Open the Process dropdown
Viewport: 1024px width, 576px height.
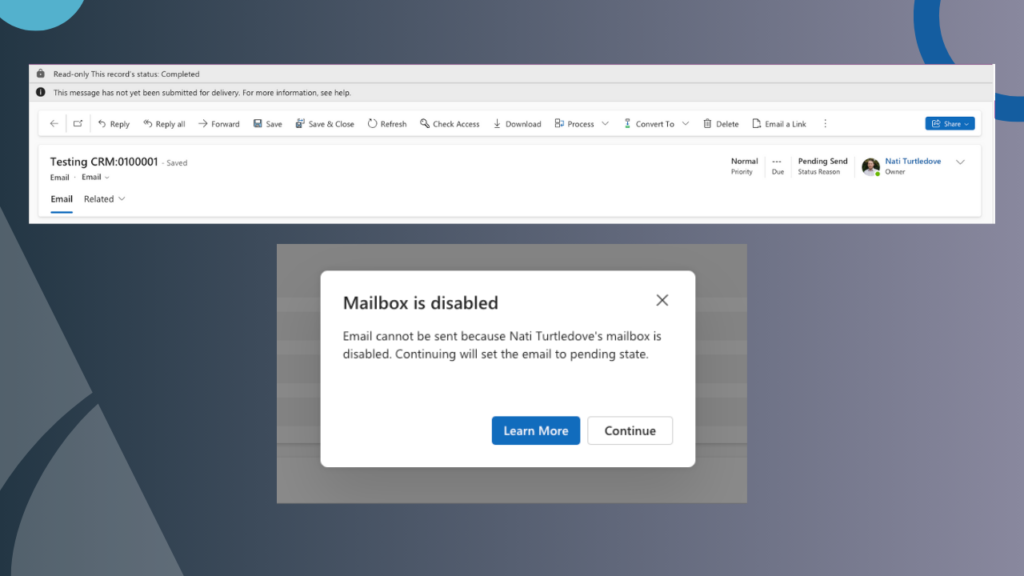pos(580,123)
